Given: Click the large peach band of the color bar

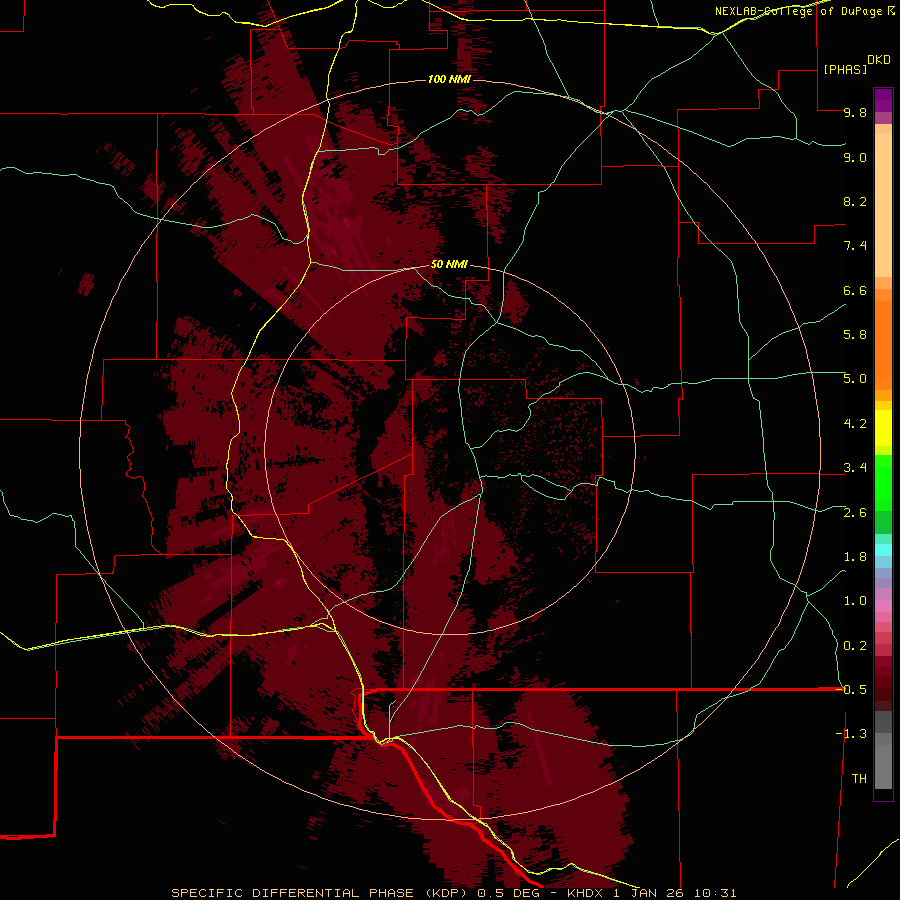Looking at the screenshot, I should (x=883, y=205).
